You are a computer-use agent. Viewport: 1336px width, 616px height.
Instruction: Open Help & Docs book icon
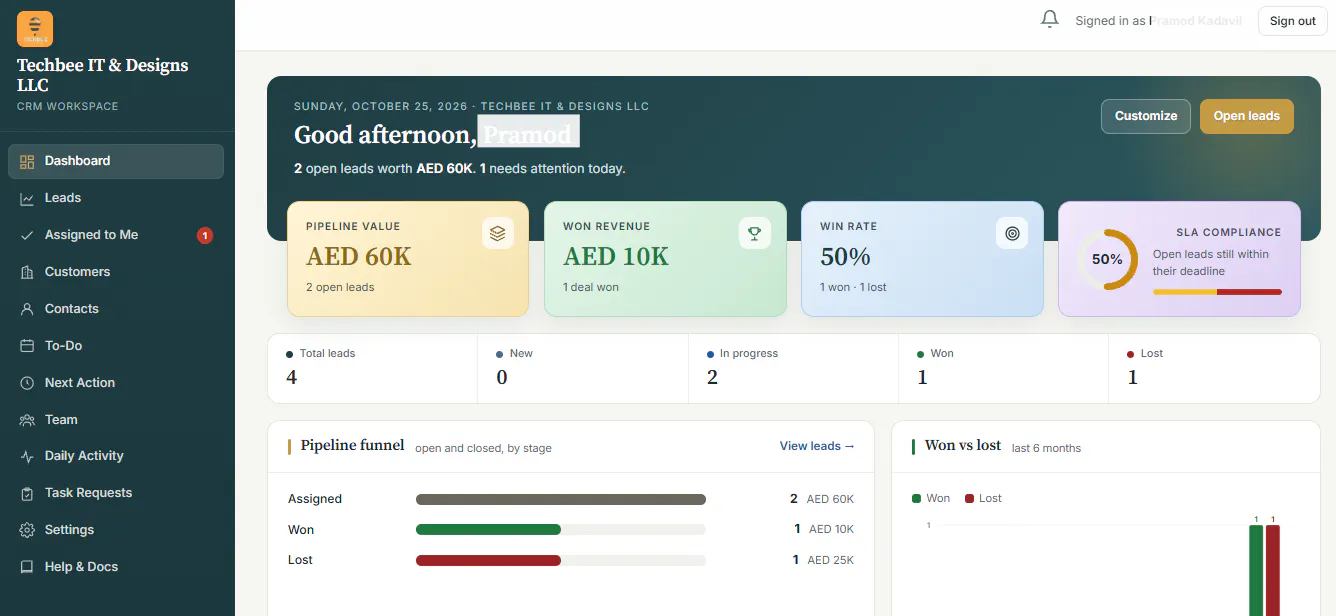coord(27,567)
